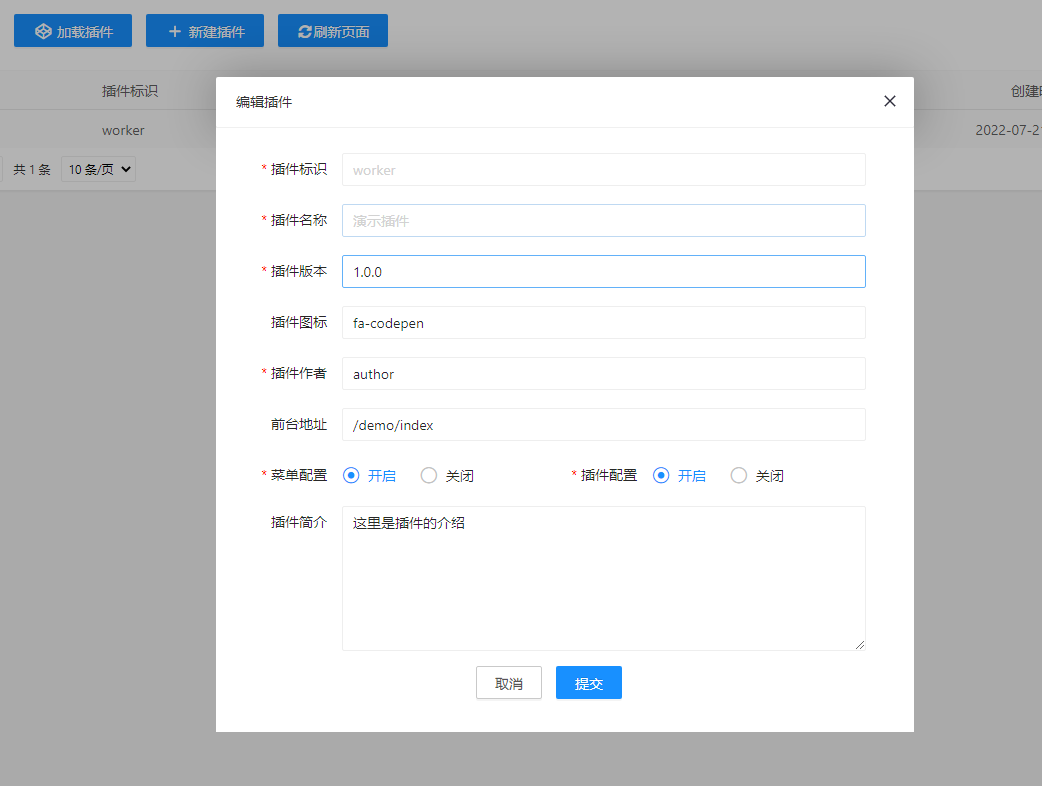
Task: Select 关闭 radio for 菜单配置
Action: tap(429, 476)
